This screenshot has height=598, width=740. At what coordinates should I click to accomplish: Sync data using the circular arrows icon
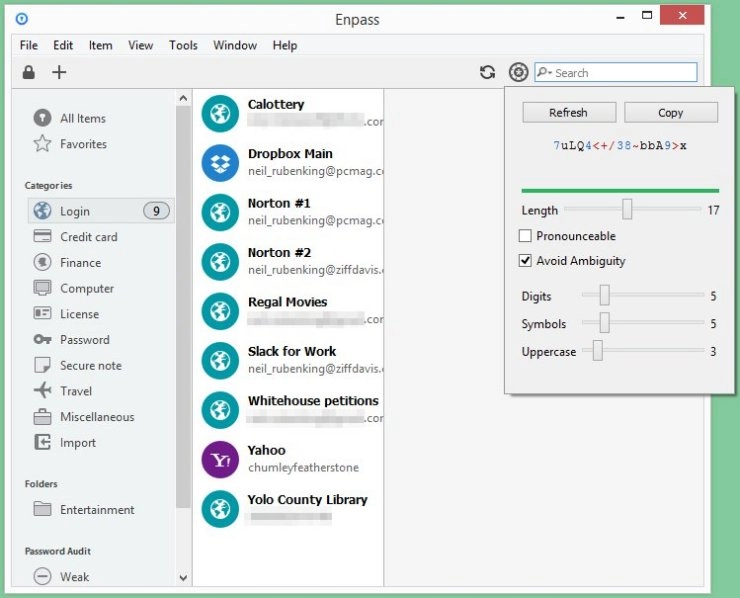pyautogui.click(x=488, y=72)
